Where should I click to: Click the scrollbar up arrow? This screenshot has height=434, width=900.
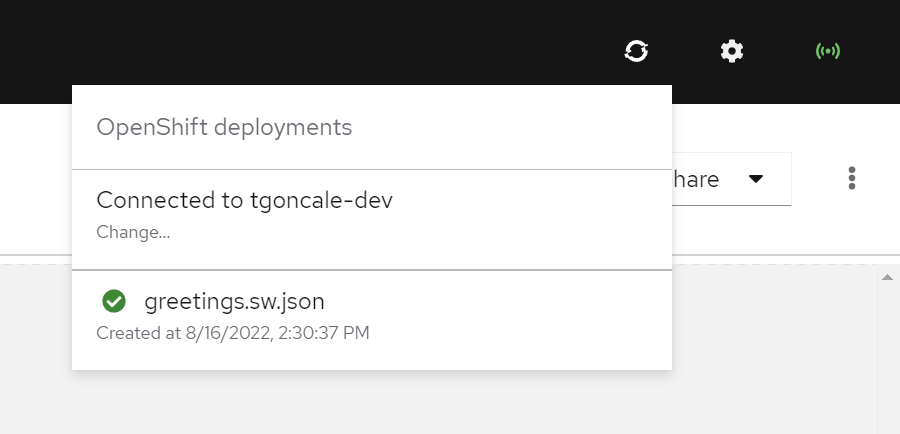coord(887,277)
